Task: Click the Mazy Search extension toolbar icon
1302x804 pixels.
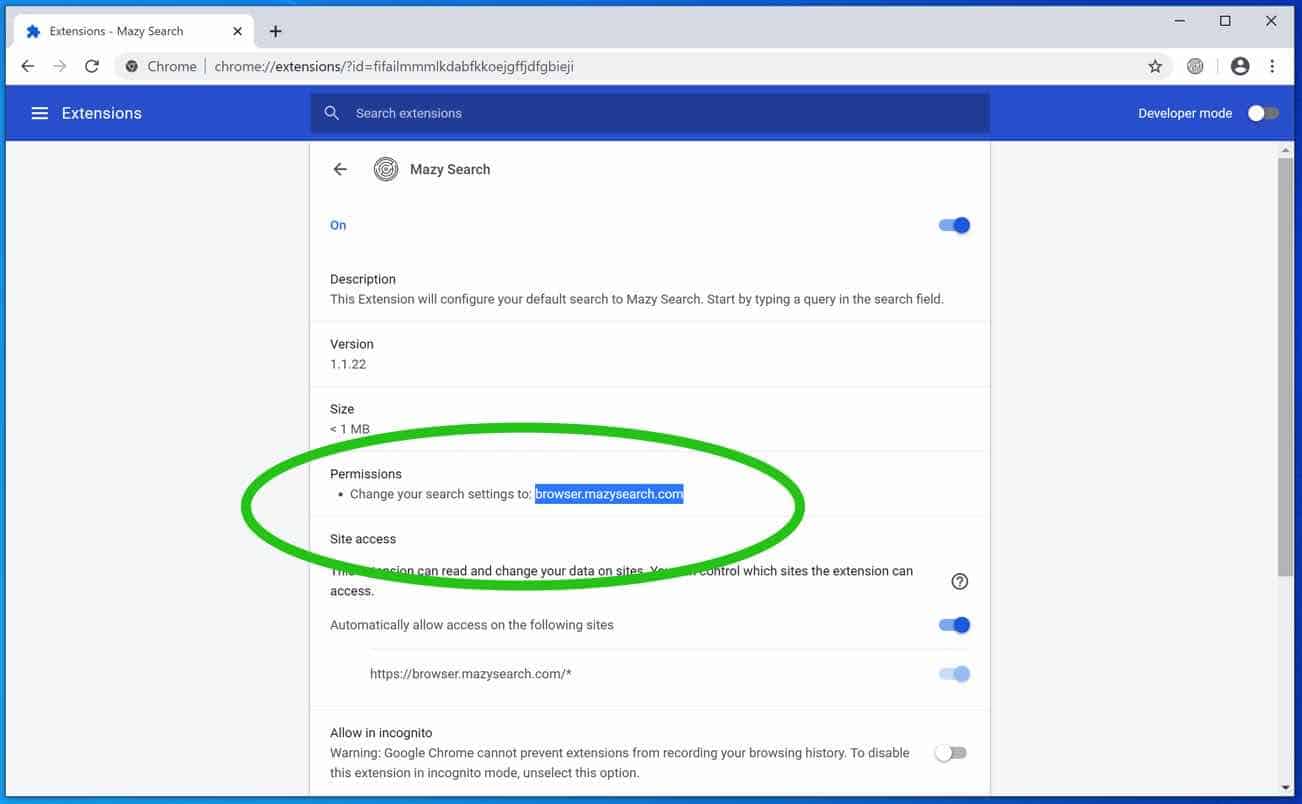Action: coord(1195,66)
